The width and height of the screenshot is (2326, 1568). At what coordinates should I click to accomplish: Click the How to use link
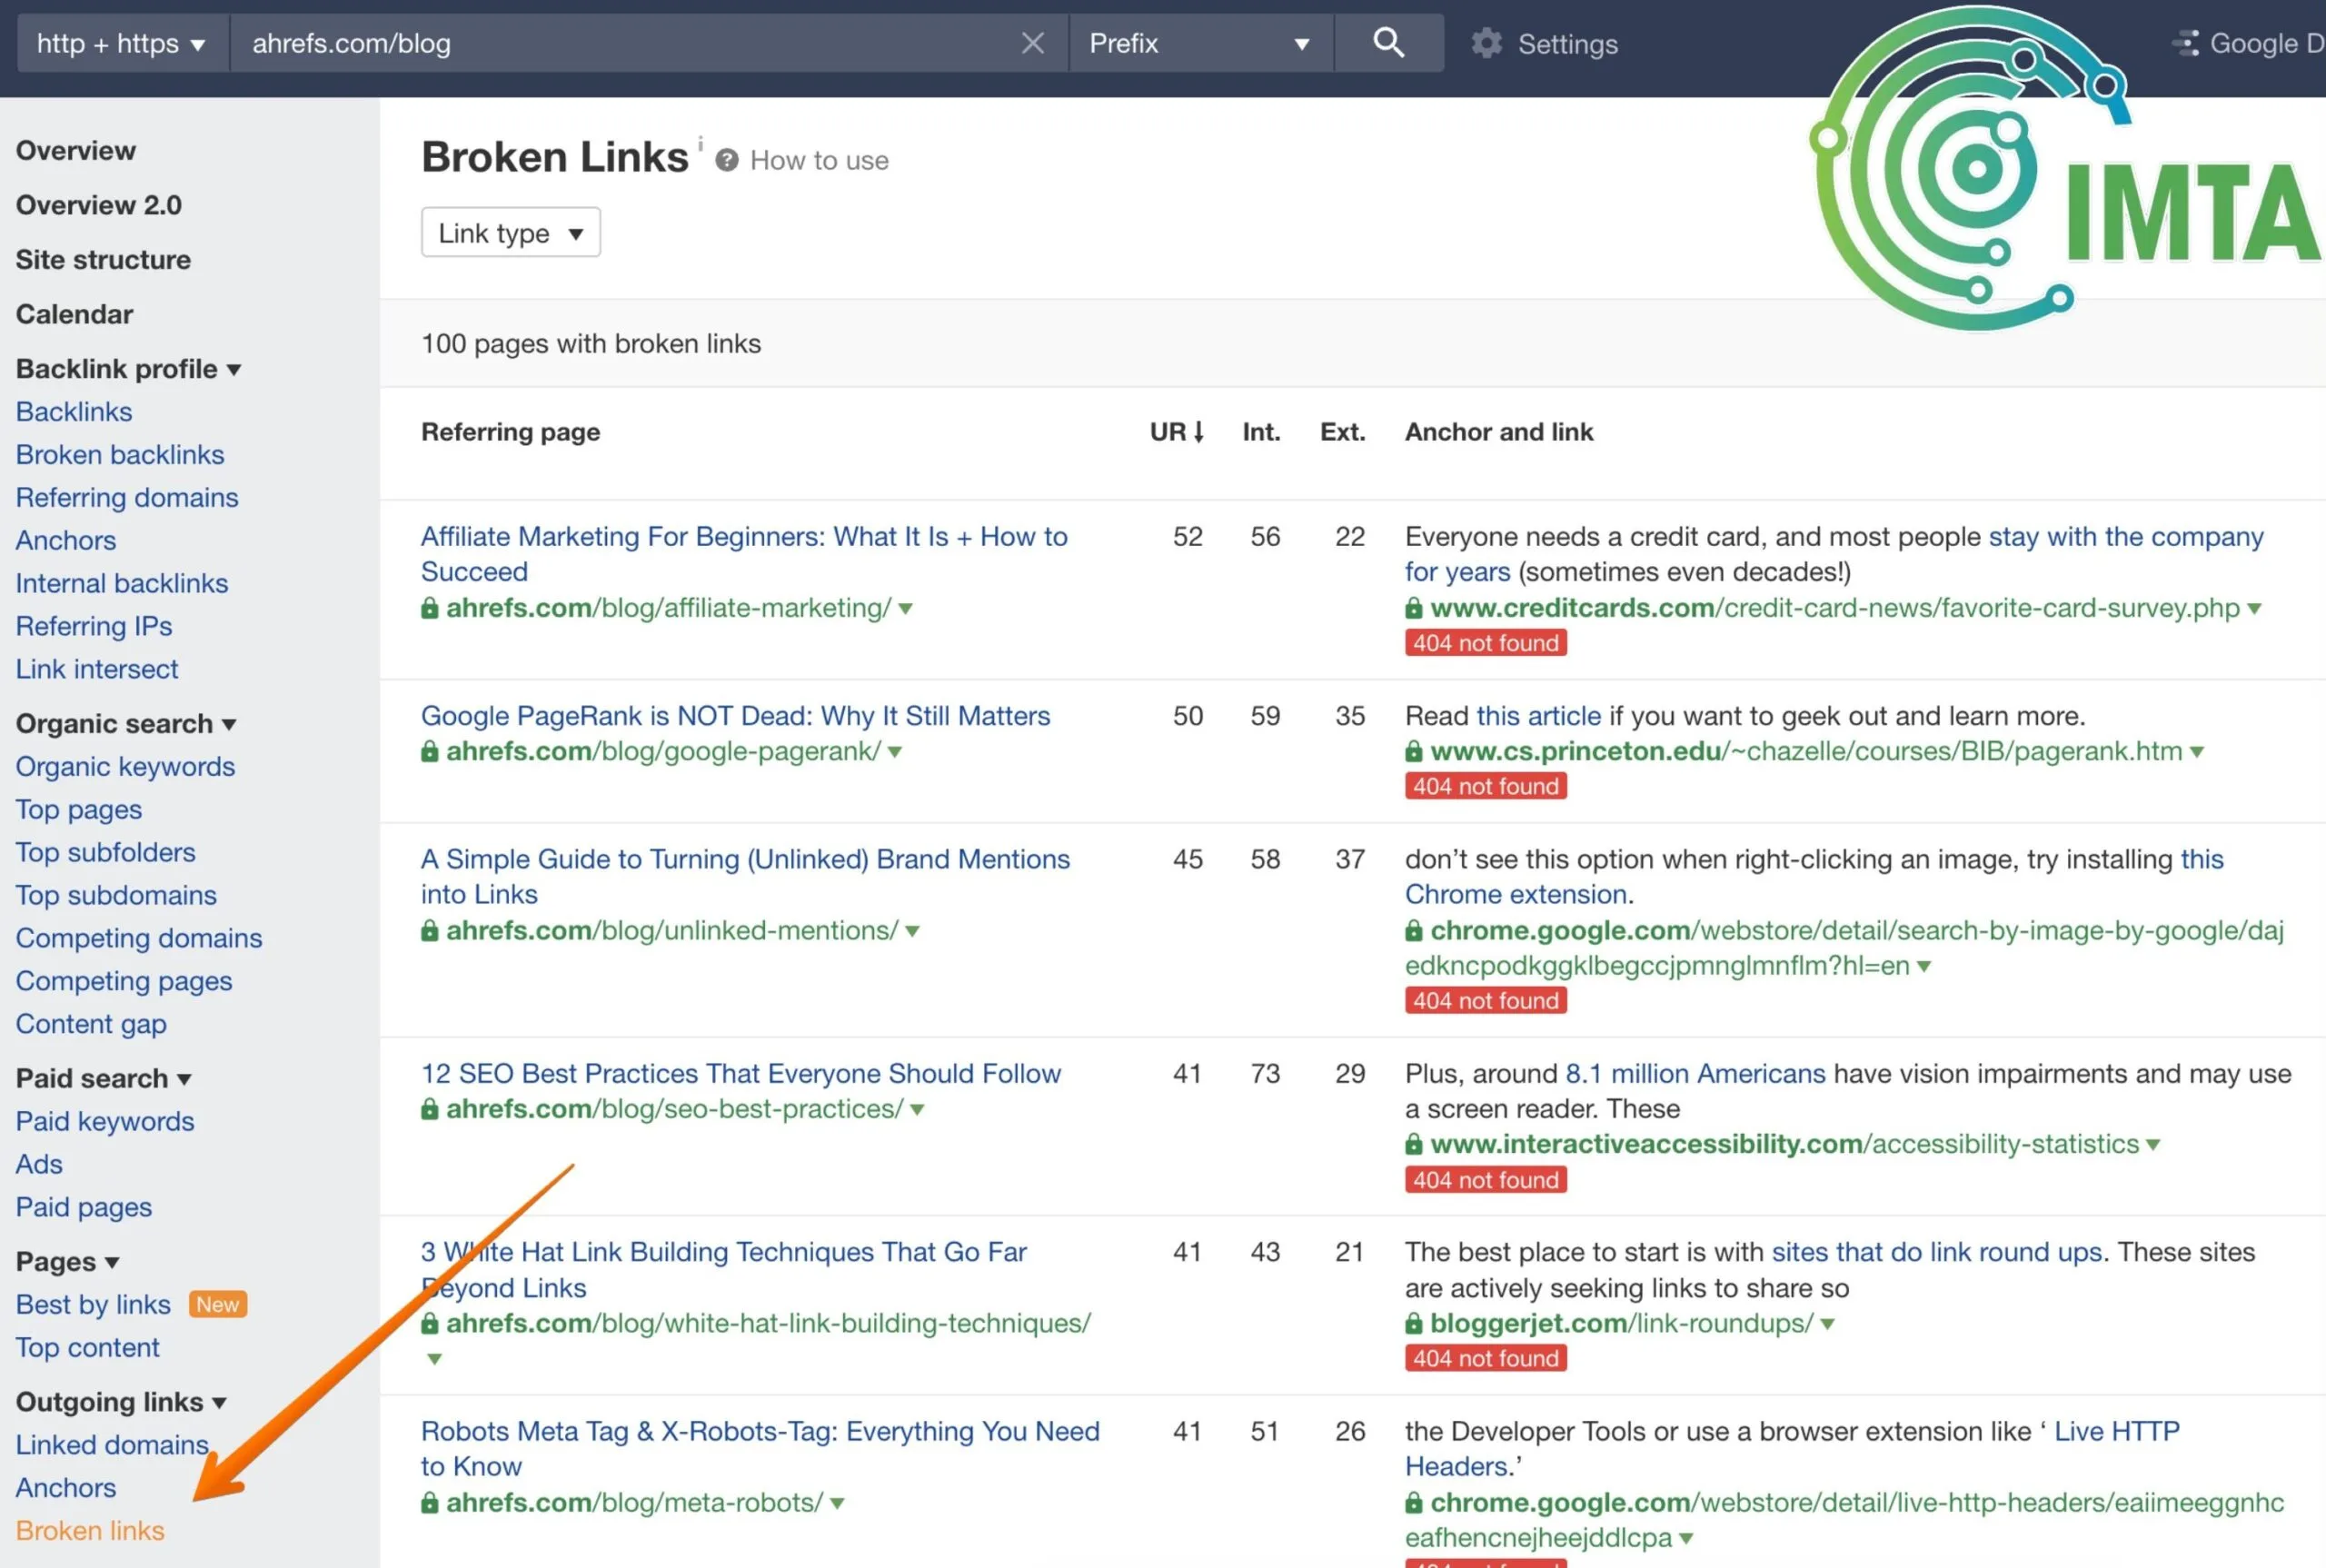click(x=819, y=161)
